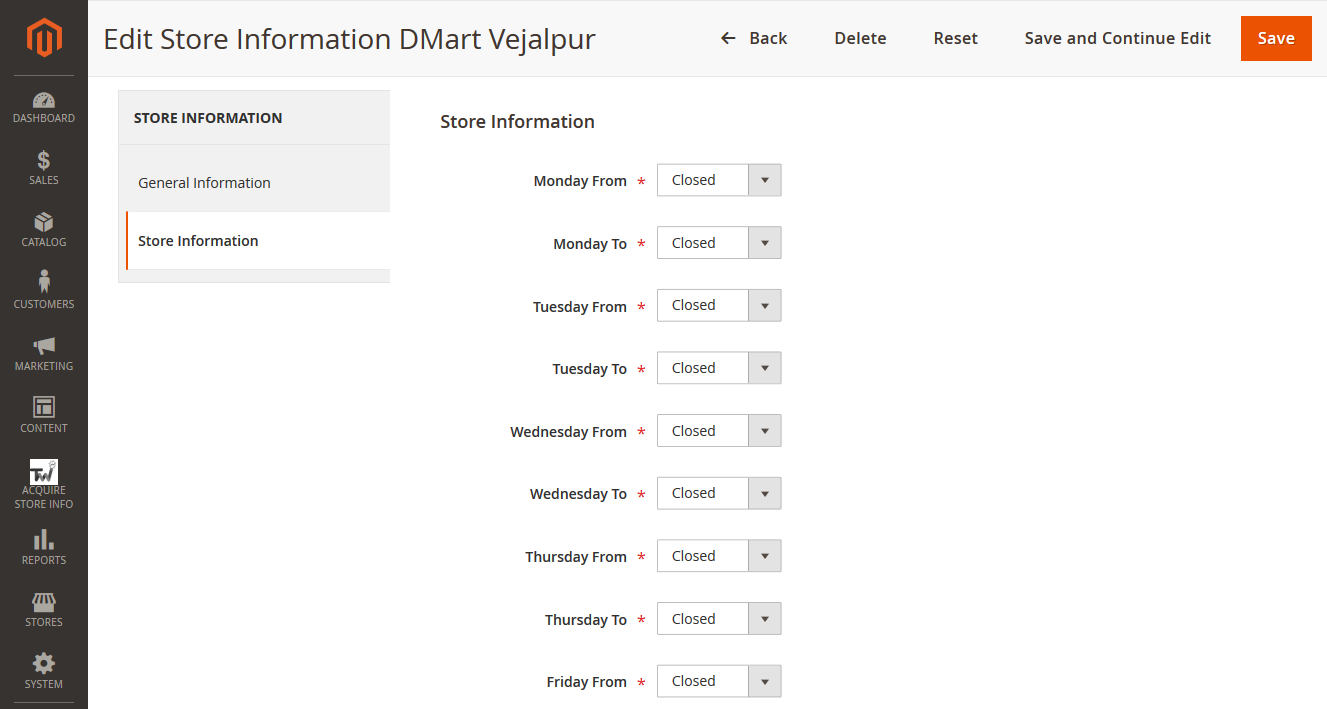Click the Store Information section heading
The width and height of the screenshot is (1327, 709).
[517, 121]
